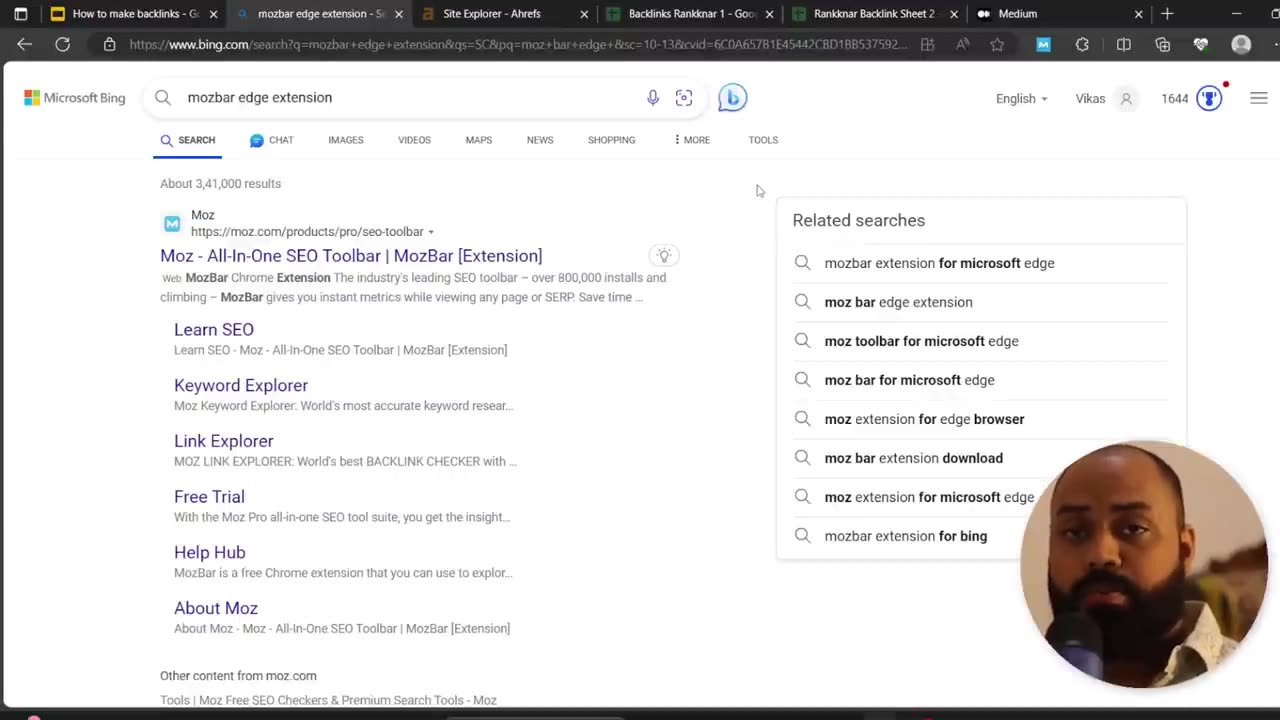Reload the page with the refresh icon
Screen dimensions: 1280x720
point(62,44)
